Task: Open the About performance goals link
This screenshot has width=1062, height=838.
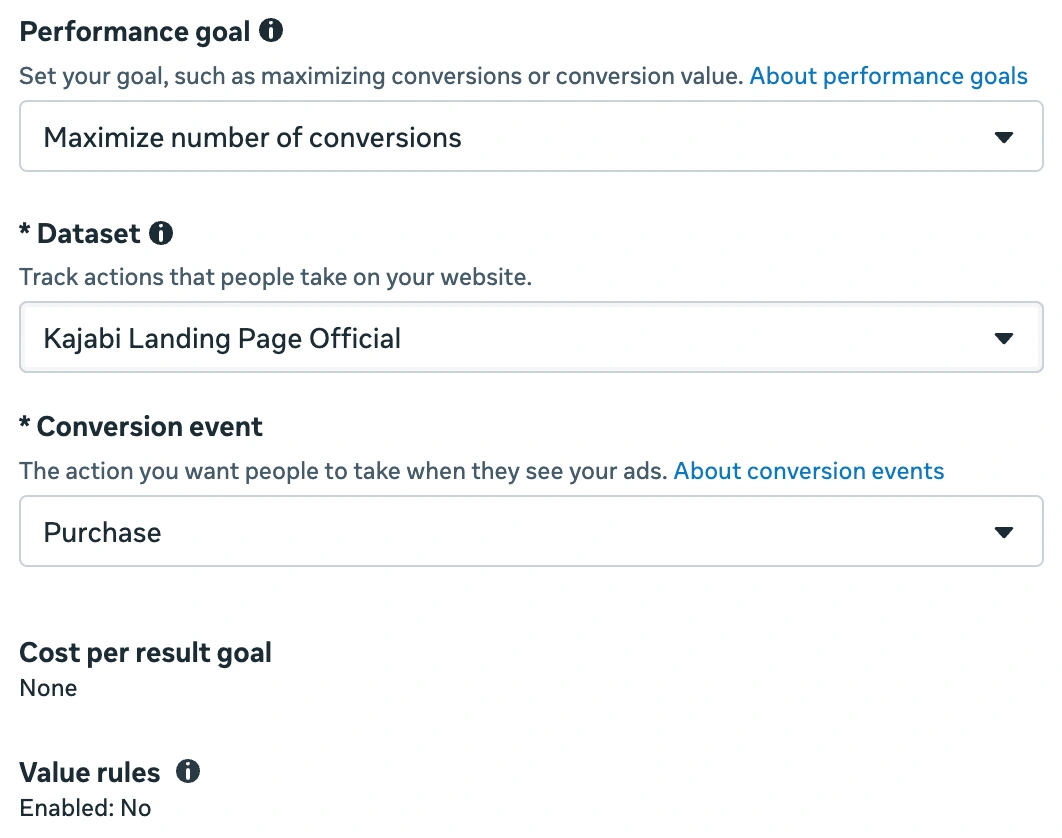Action: 889,77
